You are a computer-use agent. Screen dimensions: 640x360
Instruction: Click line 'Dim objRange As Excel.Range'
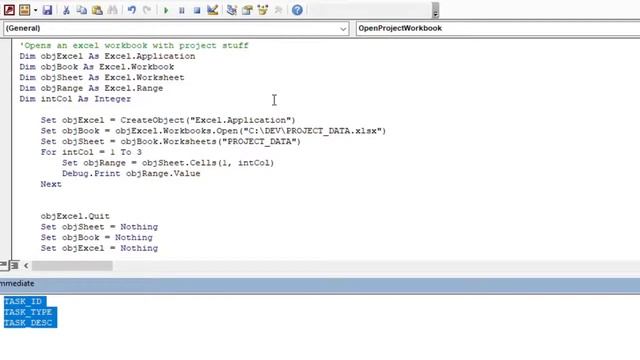click(x=91, y=88)
